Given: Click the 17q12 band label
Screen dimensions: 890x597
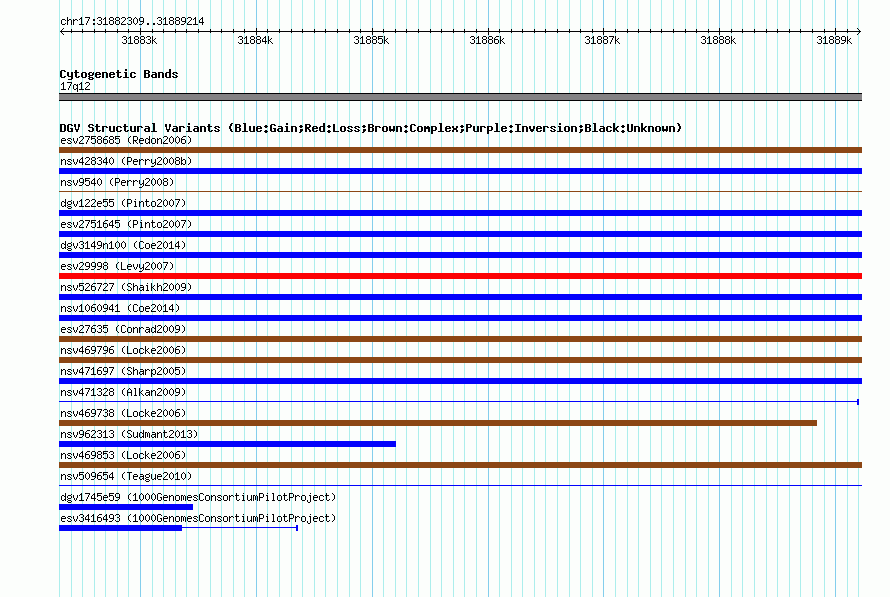Looking at the screenshot, I should (75, 86).
